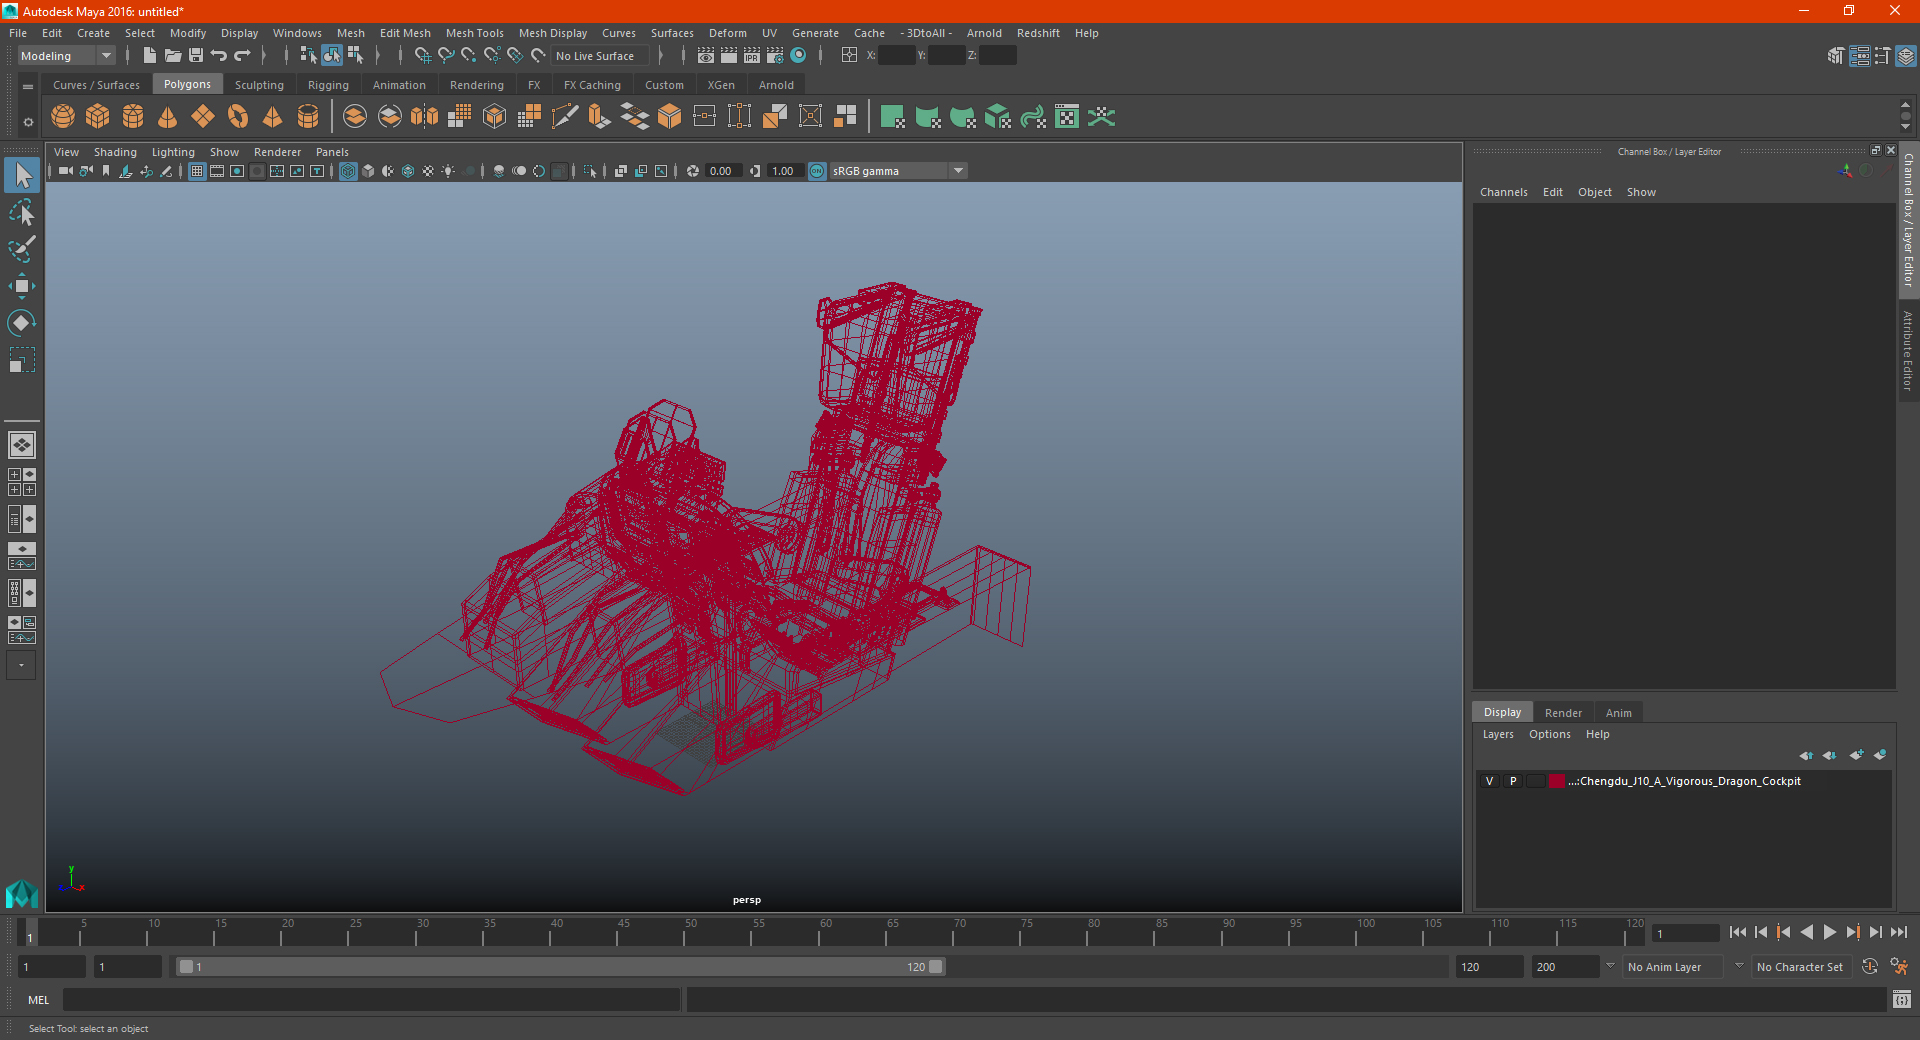Click the MEL command line input field

pyautogui.click(x=371, y=1000)
